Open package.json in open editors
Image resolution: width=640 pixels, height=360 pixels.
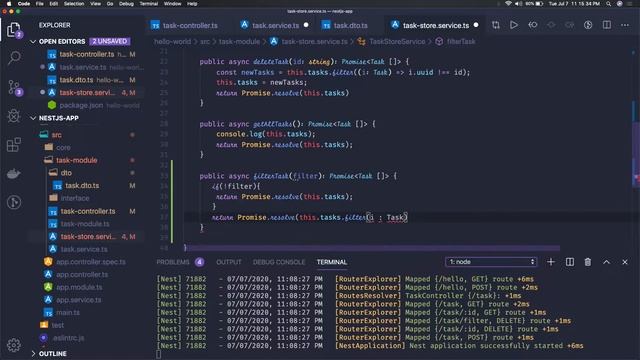coord(81,105)
